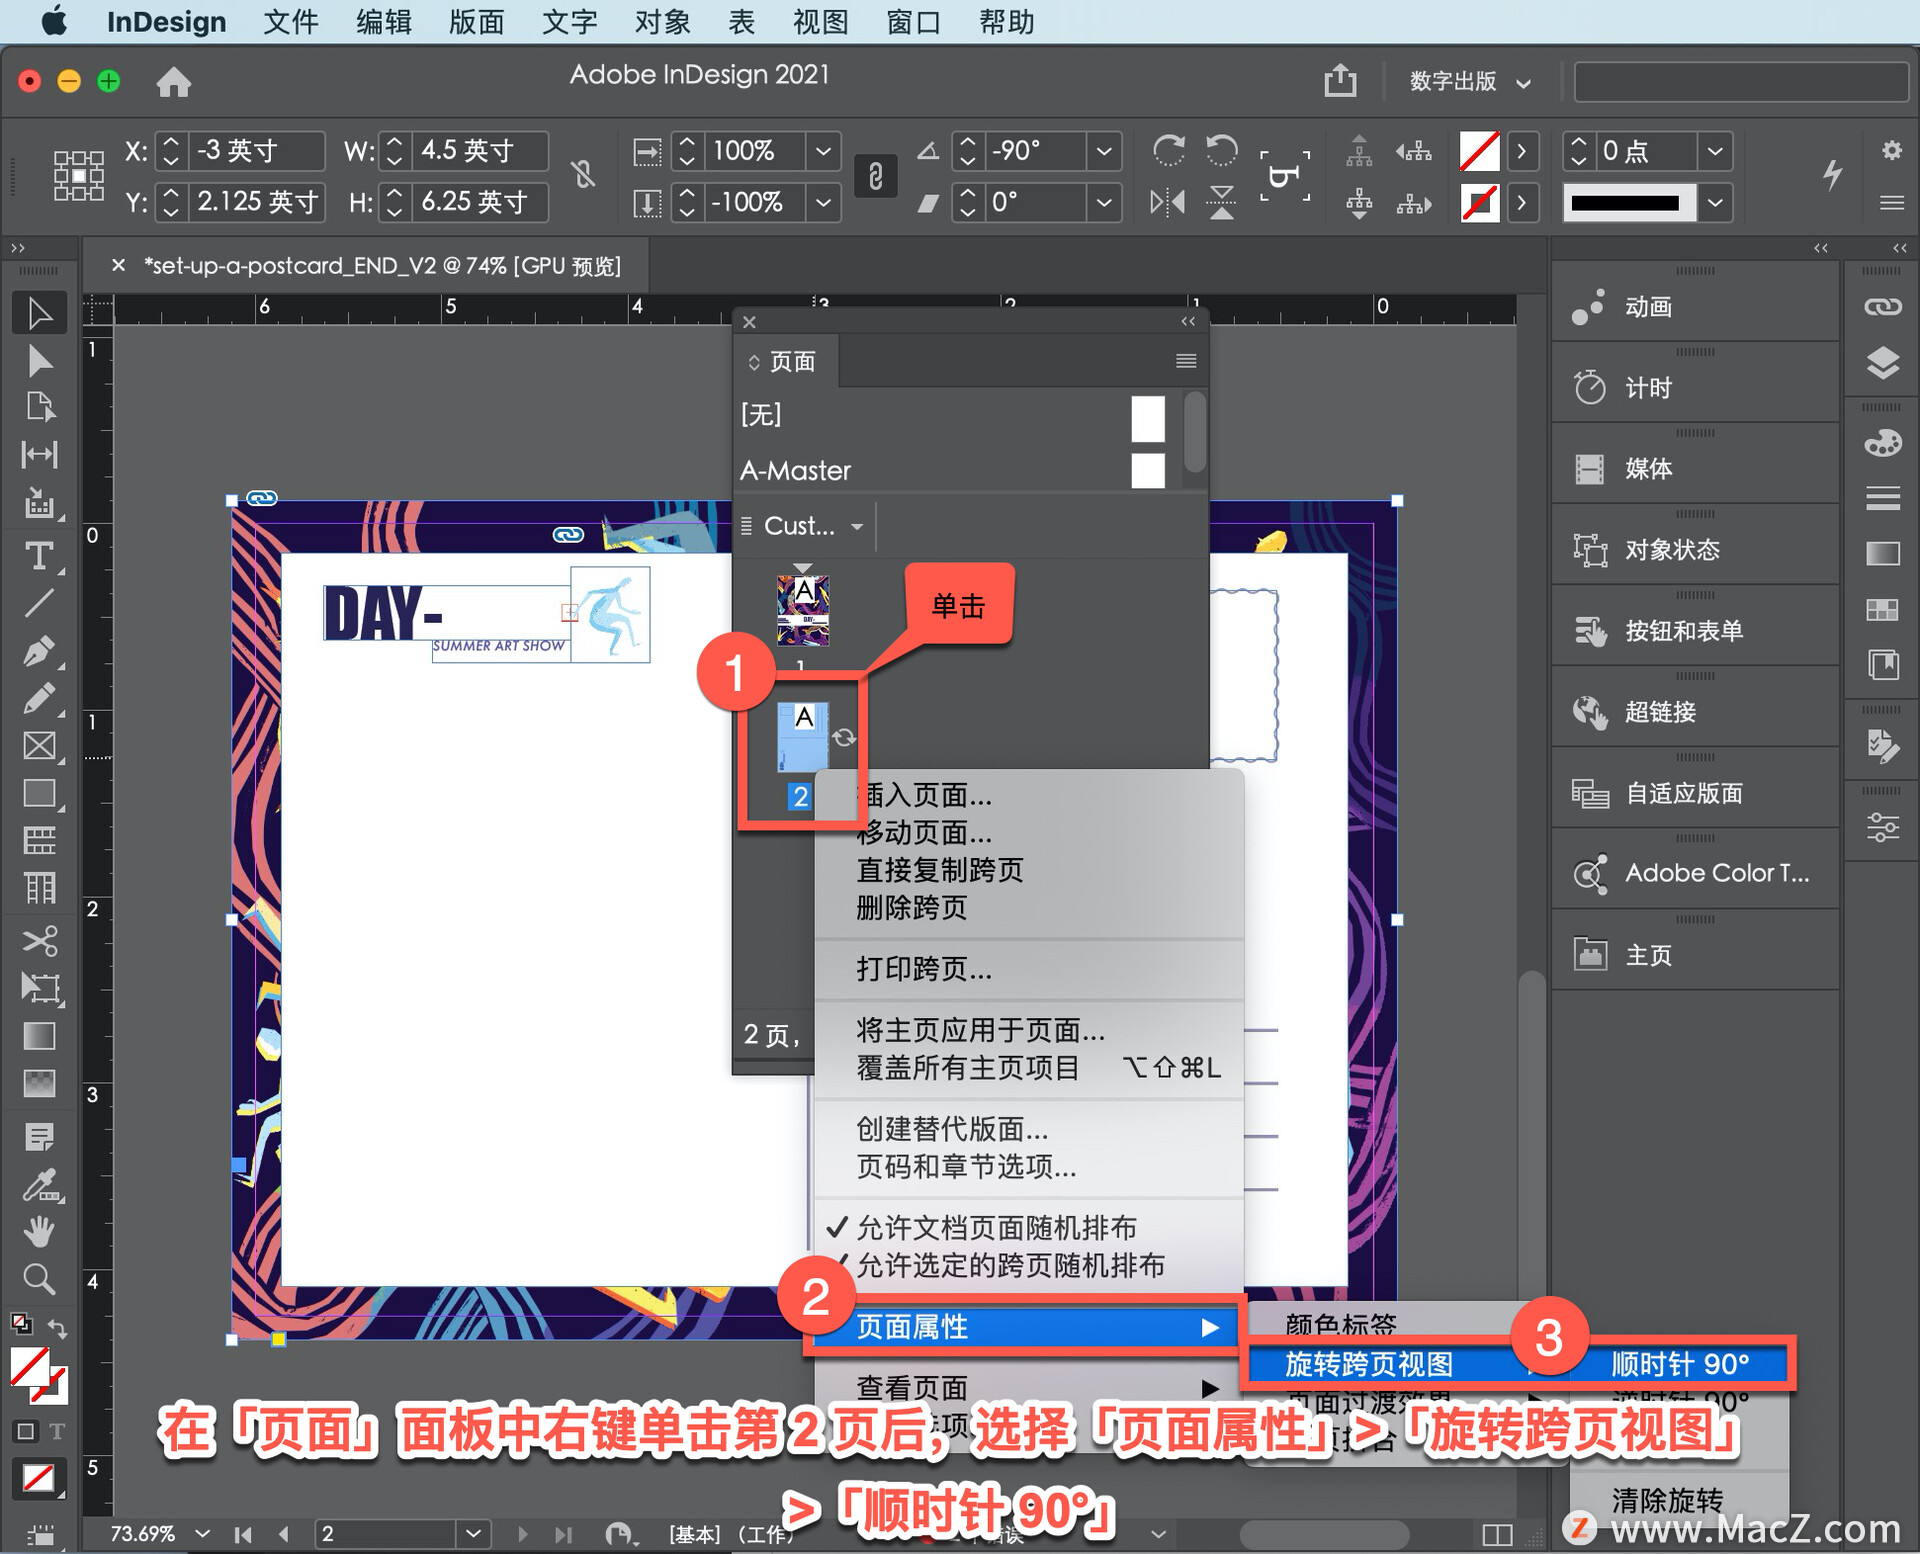
Task: Toggle 允许文档页面随机排布 checkmark item
Action: click(996, 1227)
